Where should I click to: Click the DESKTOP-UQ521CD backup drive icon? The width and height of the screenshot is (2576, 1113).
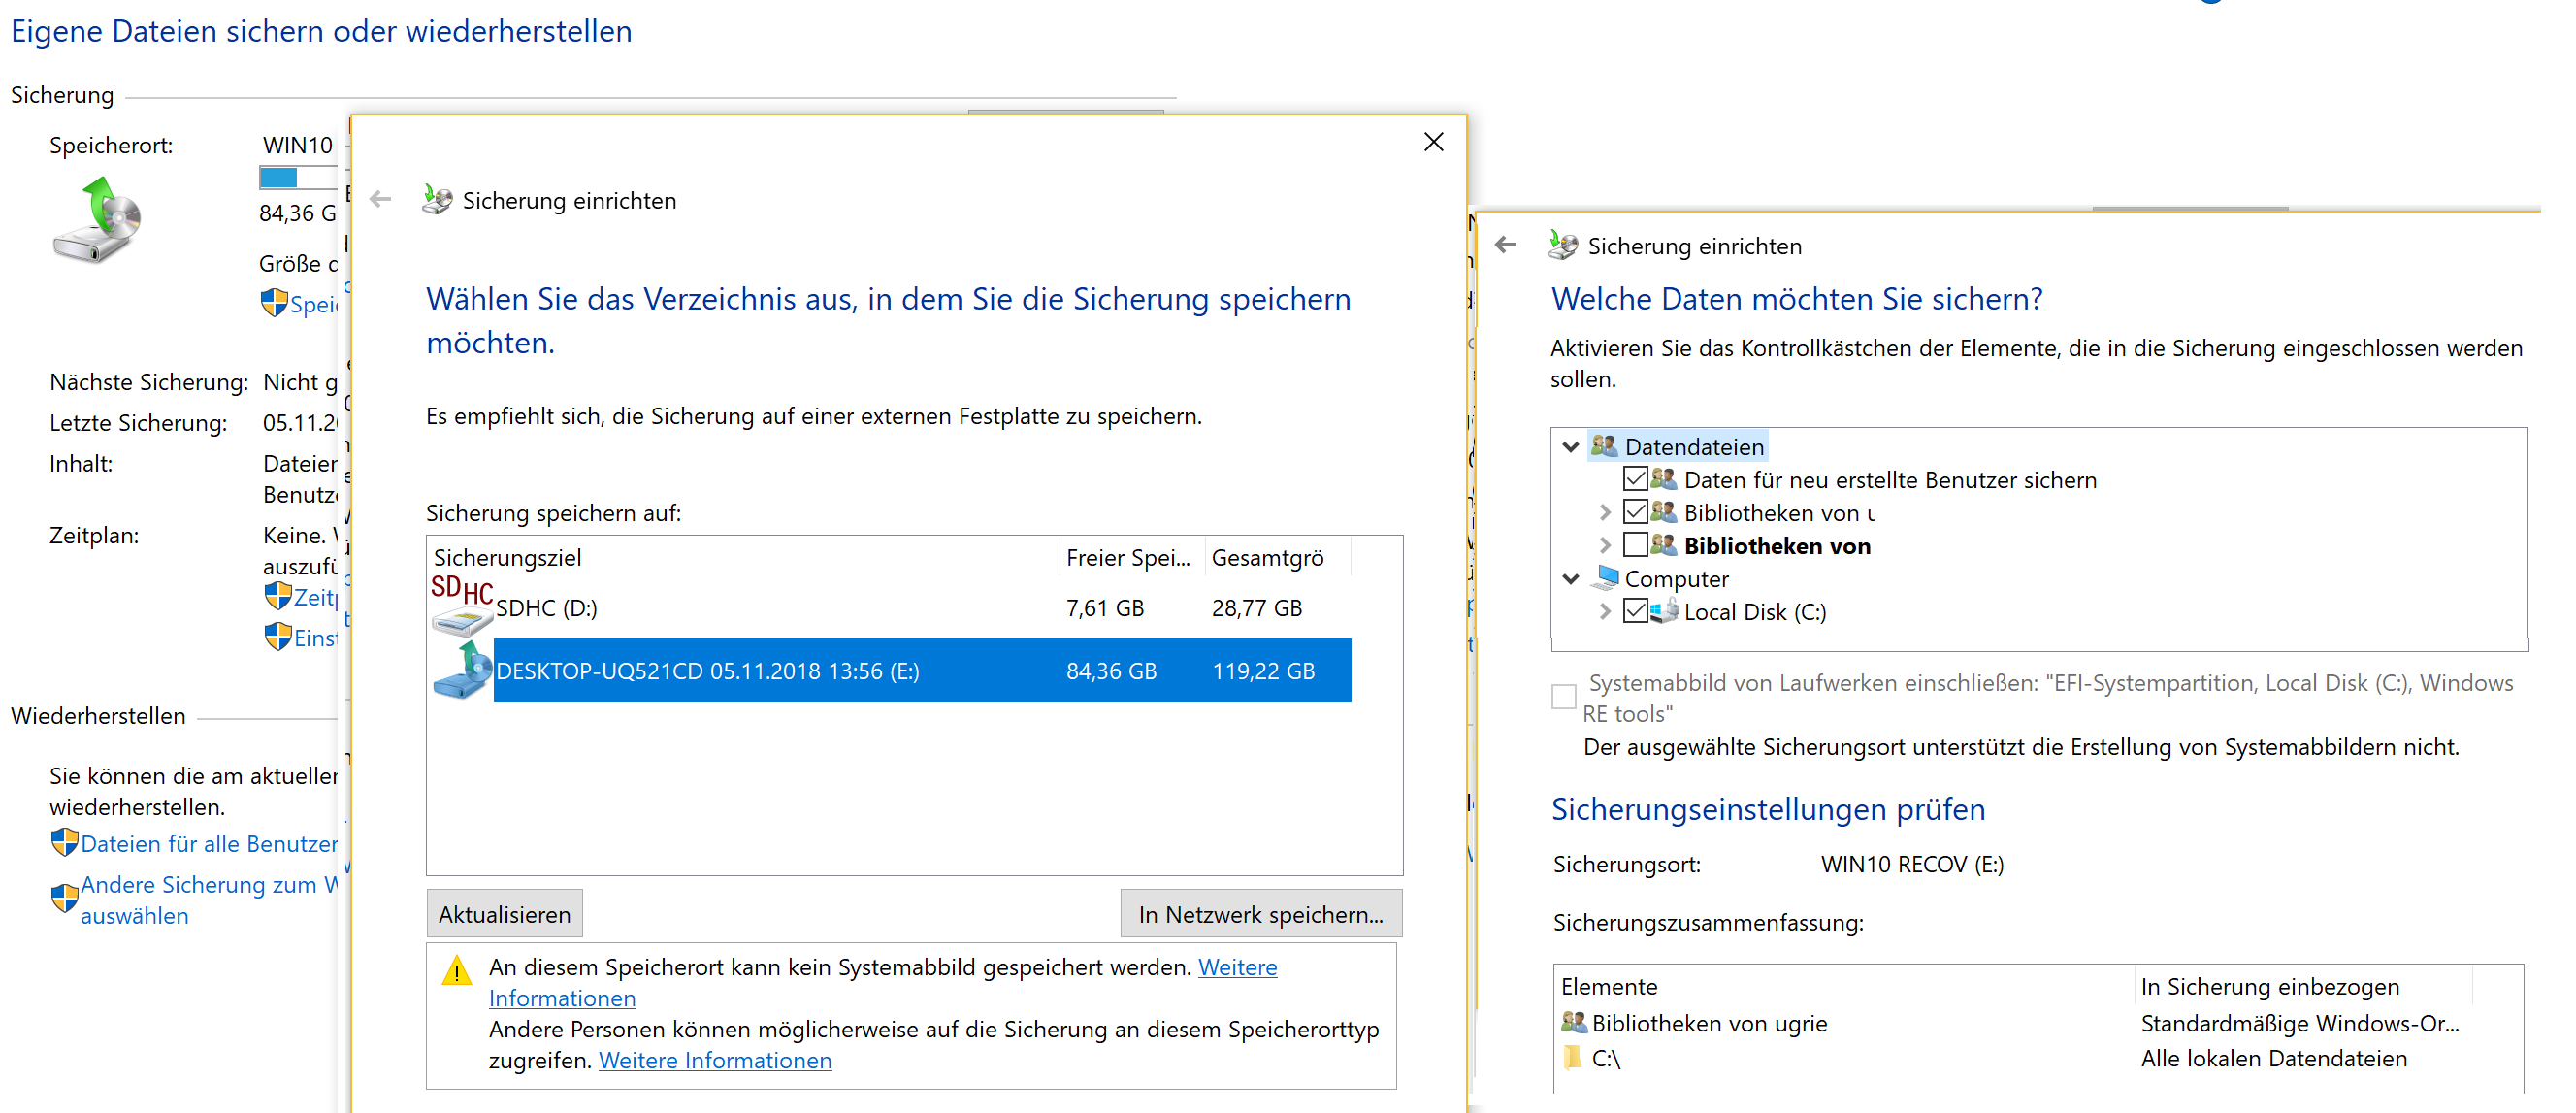coord(461,671)
